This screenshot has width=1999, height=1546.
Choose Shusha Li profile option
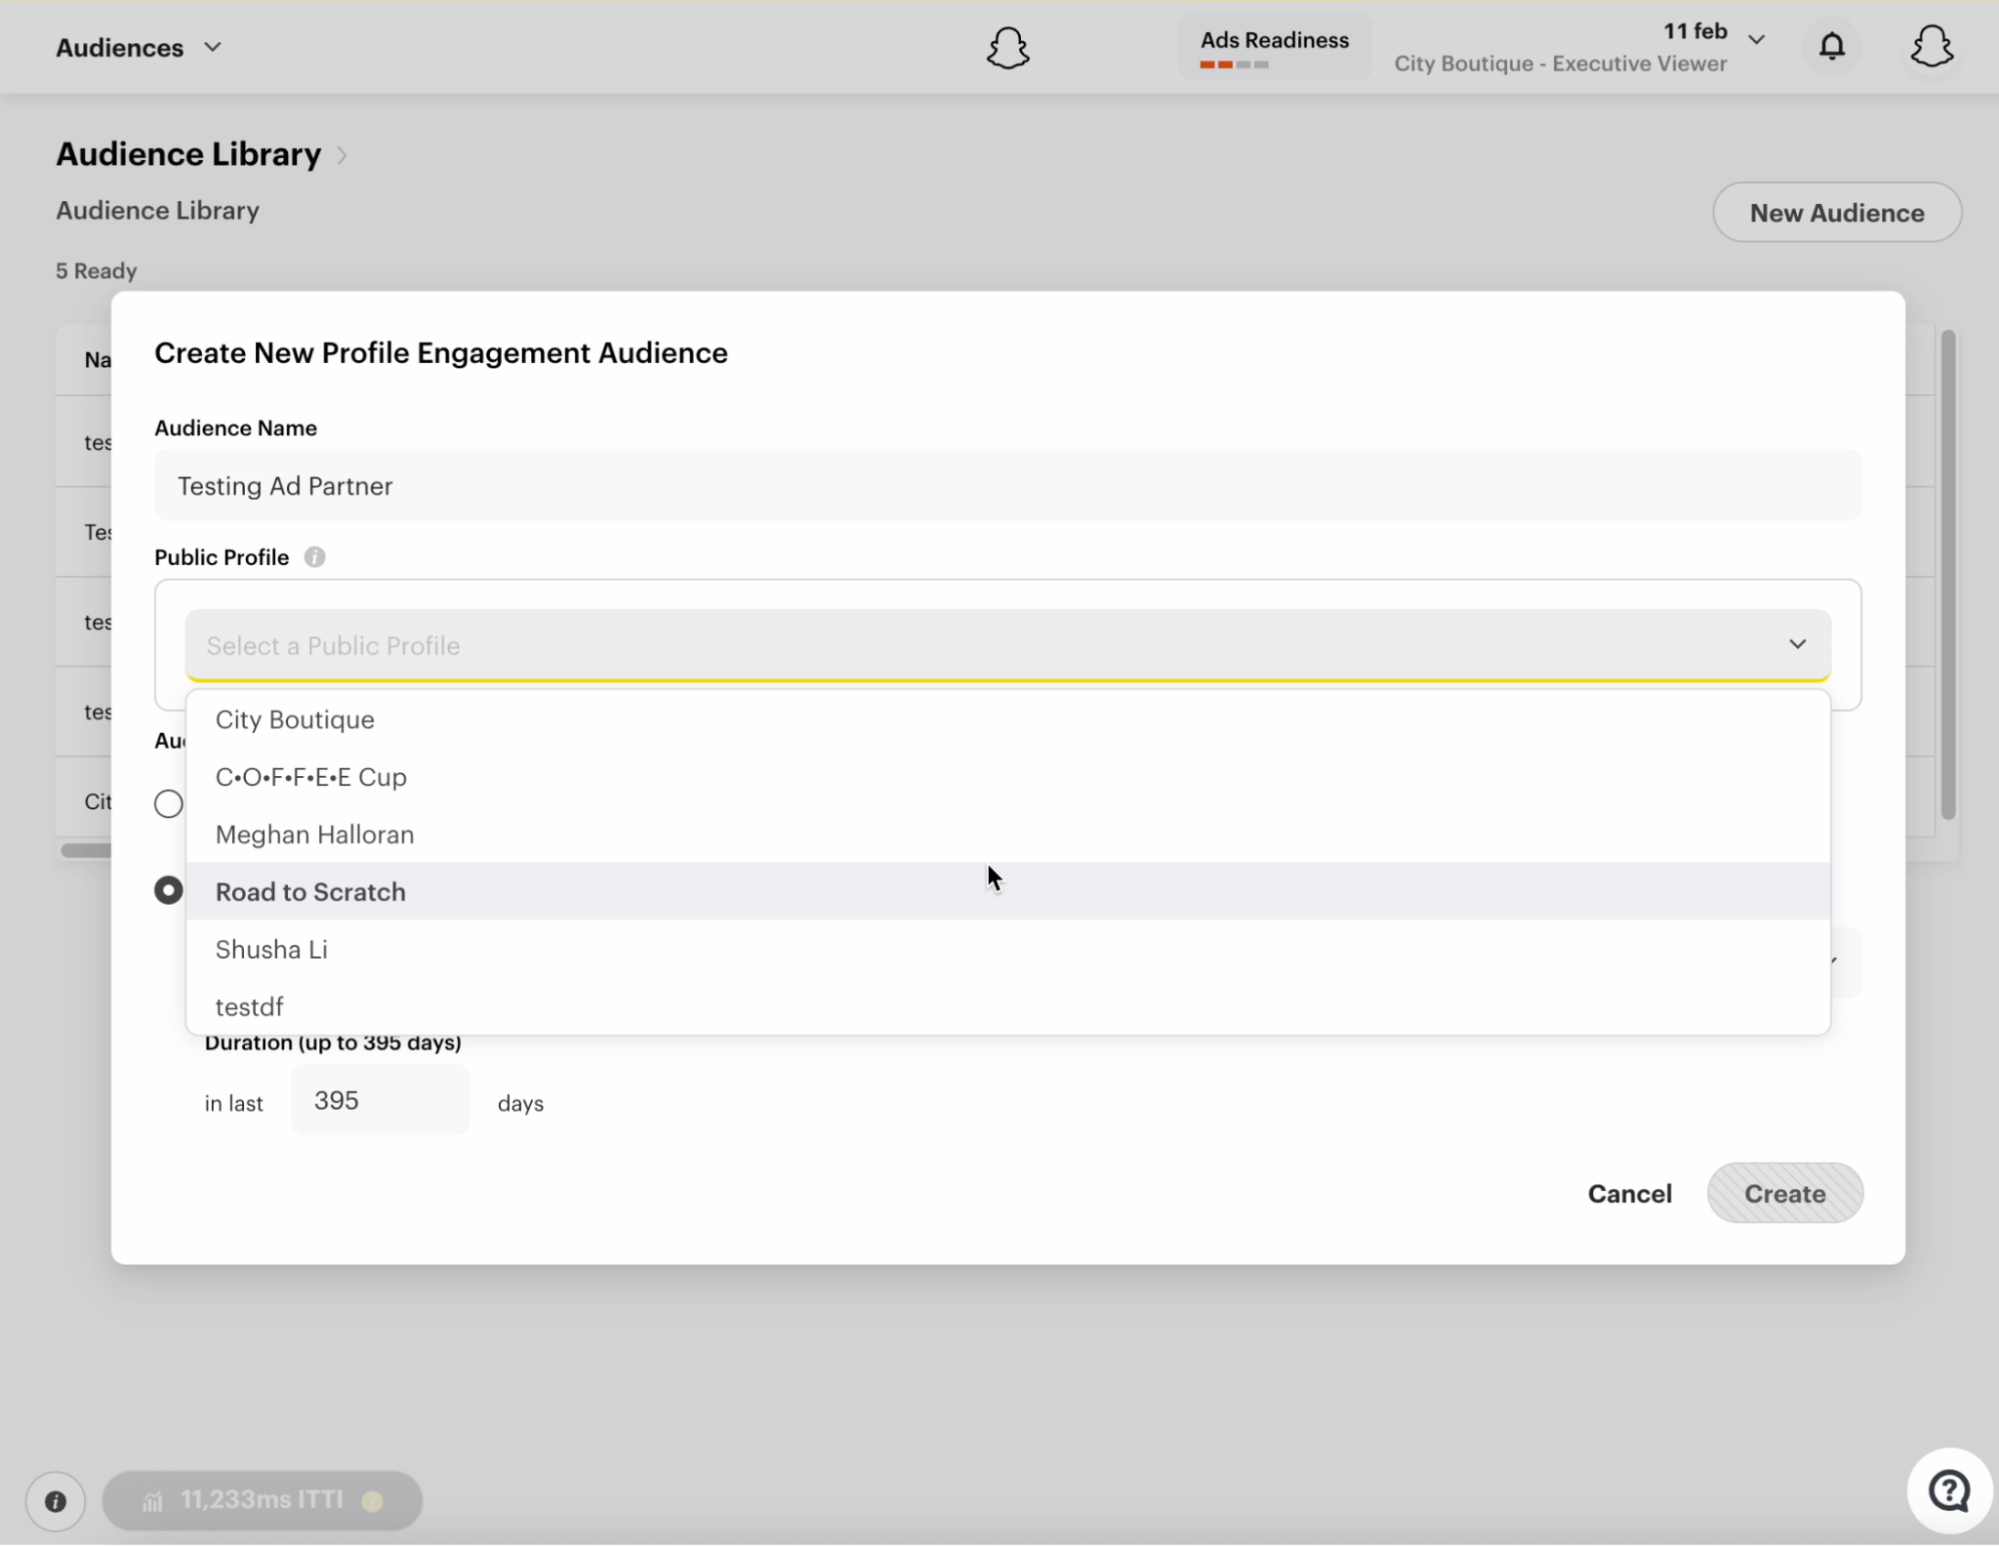1007,949
